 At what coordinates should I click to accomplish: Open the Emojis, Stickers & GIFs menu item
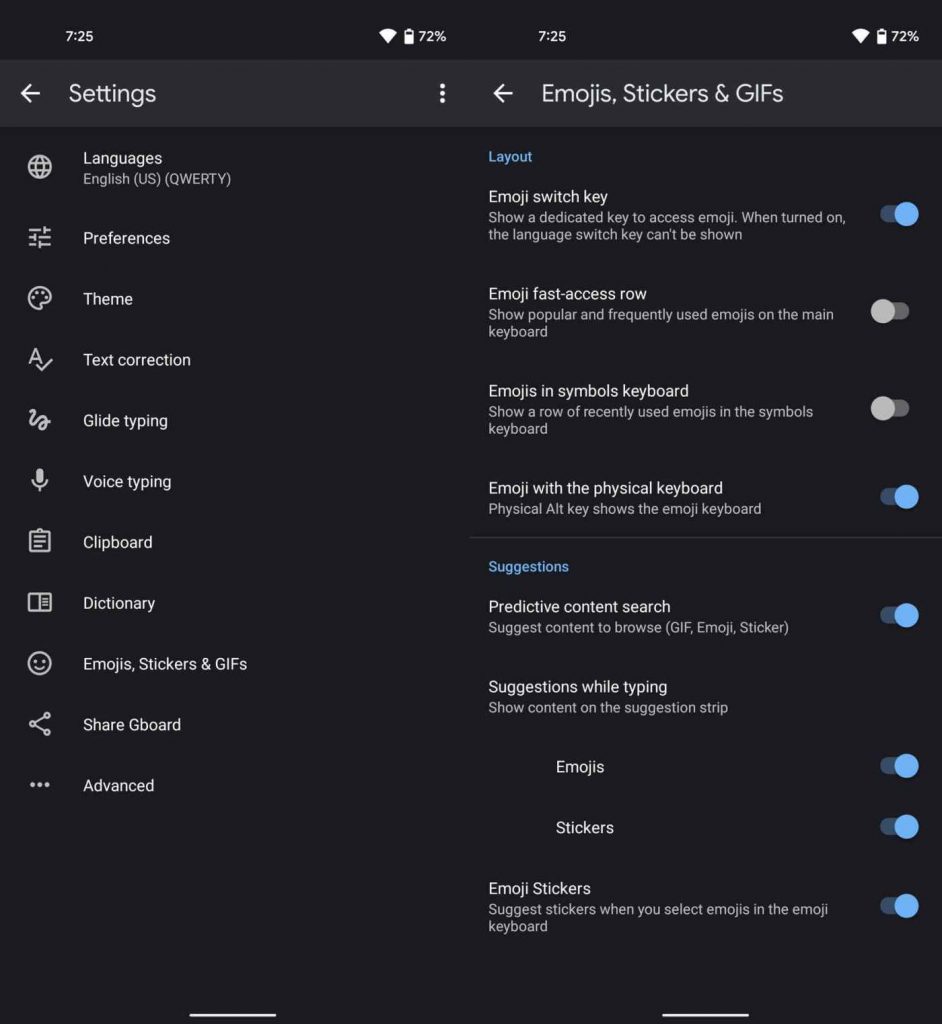(165, 664)
